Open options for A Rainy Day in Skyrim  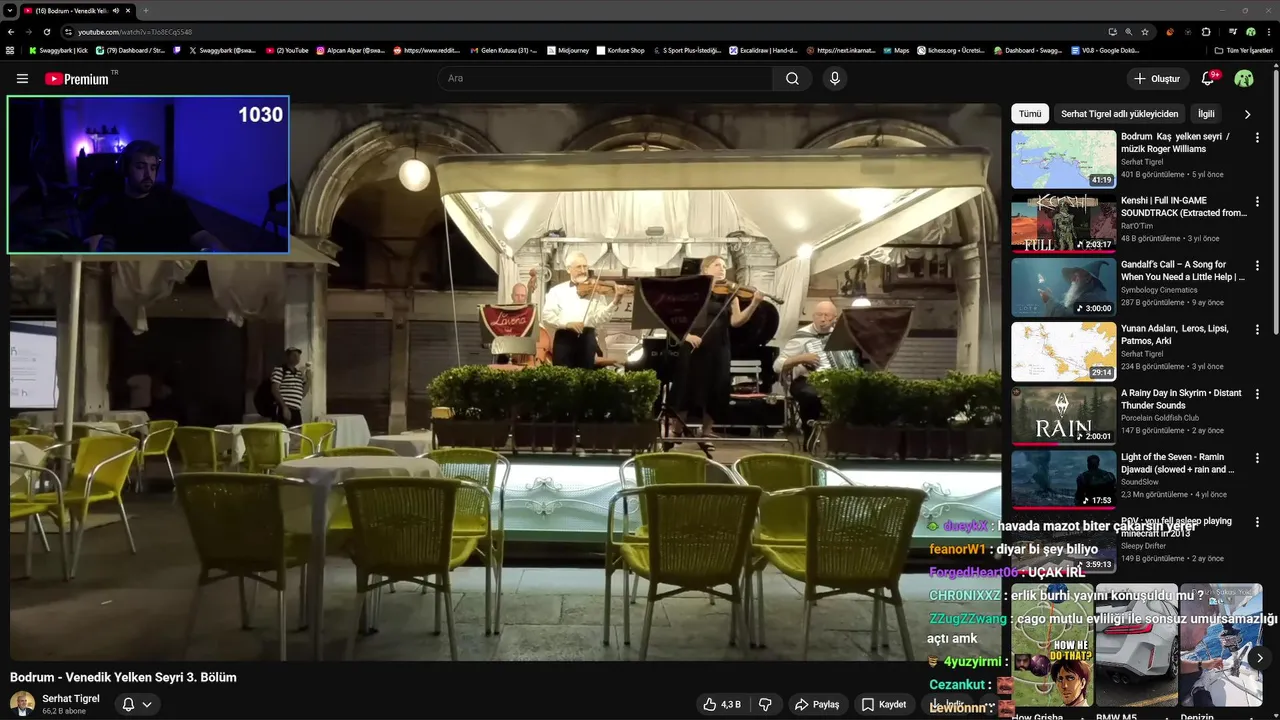point(1258,394)
